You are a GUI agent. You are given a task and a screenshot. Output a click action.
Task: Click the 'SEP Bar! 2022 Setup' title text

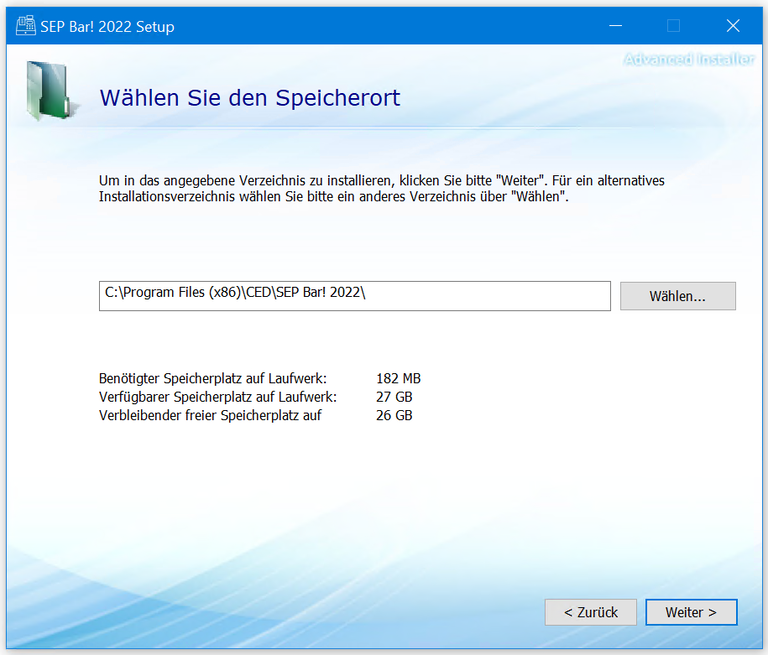click(107, 26)
